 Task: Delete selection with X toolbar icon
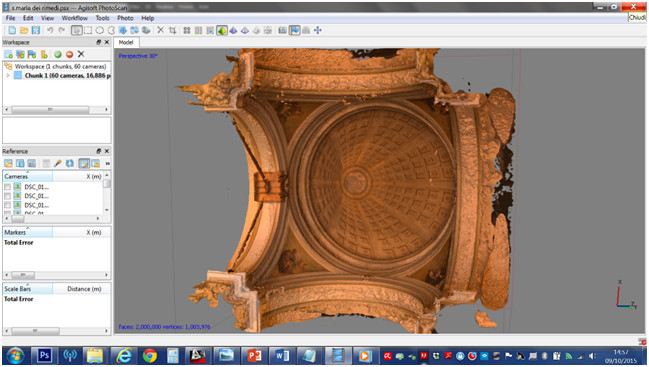point(161,30)
